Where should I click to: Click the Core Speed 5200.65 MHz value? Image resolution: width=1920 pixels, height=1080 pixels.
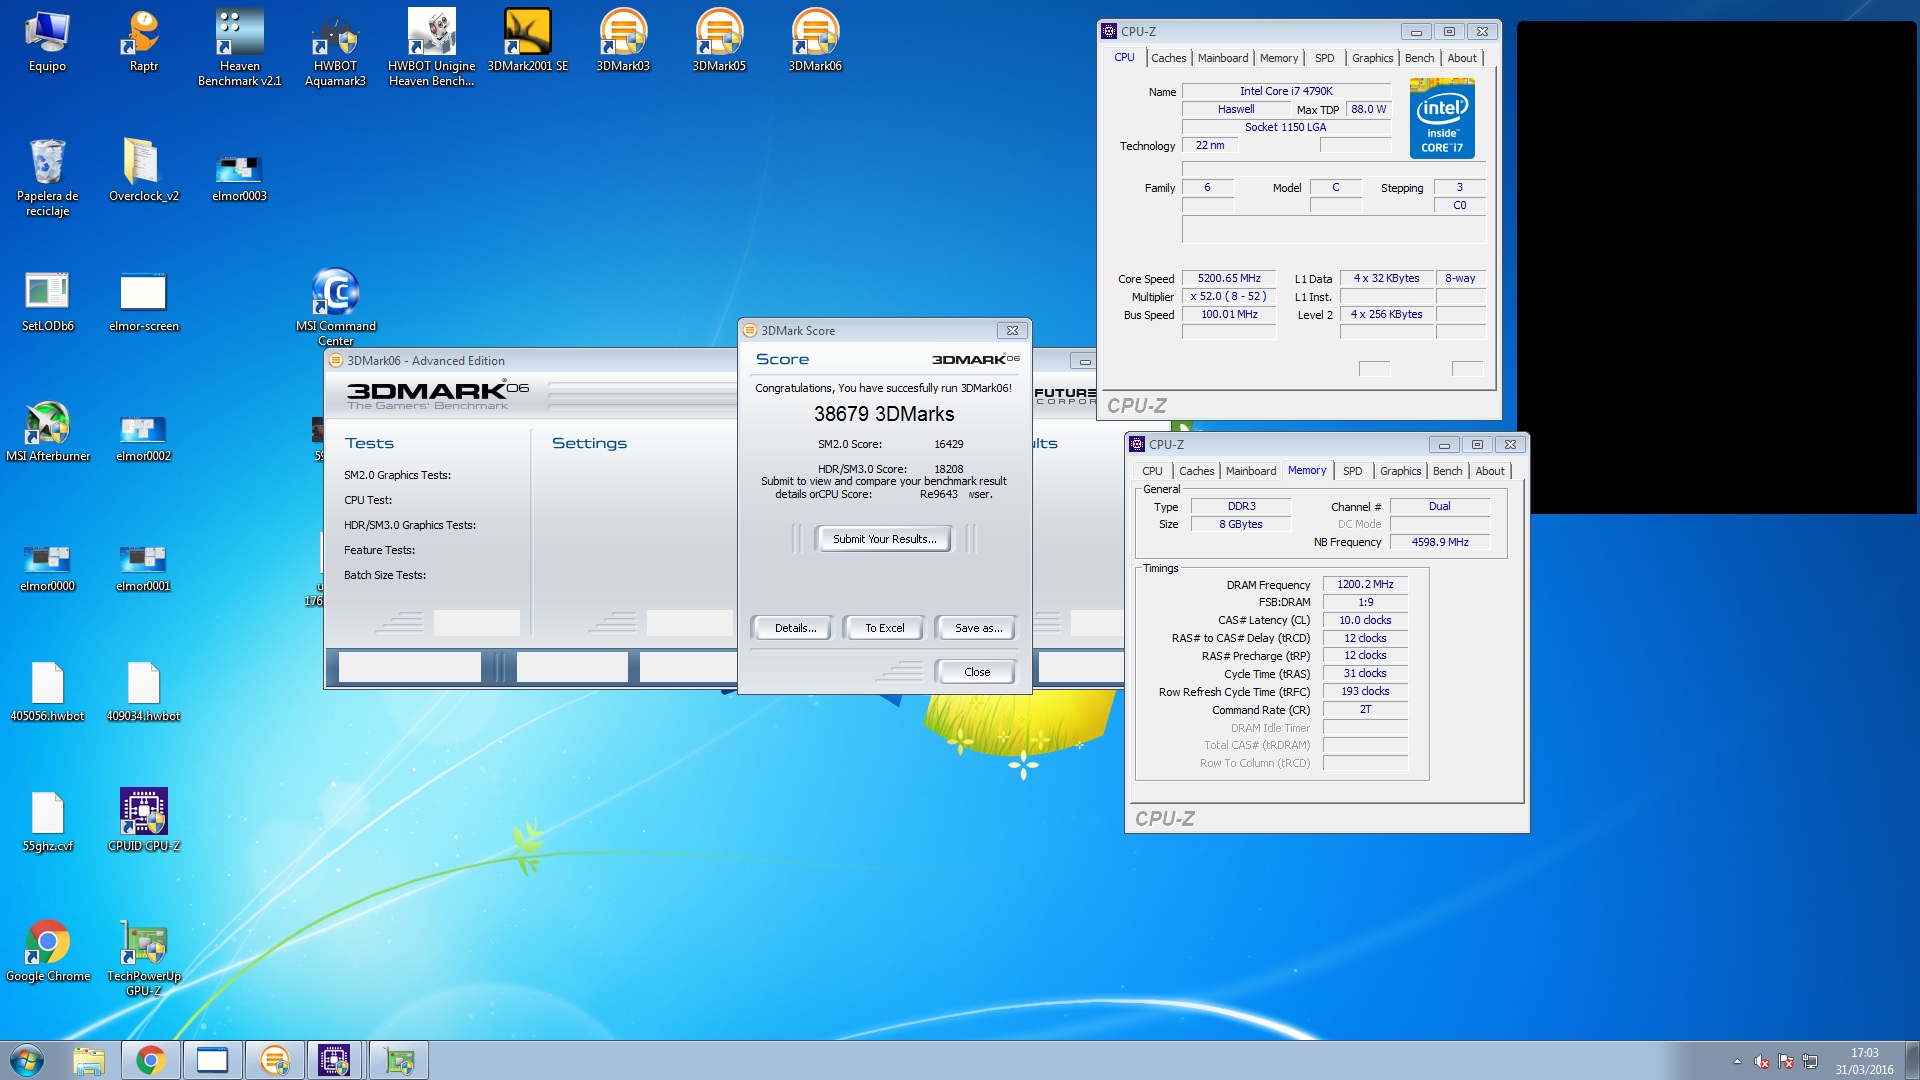tap(1229, 278)
